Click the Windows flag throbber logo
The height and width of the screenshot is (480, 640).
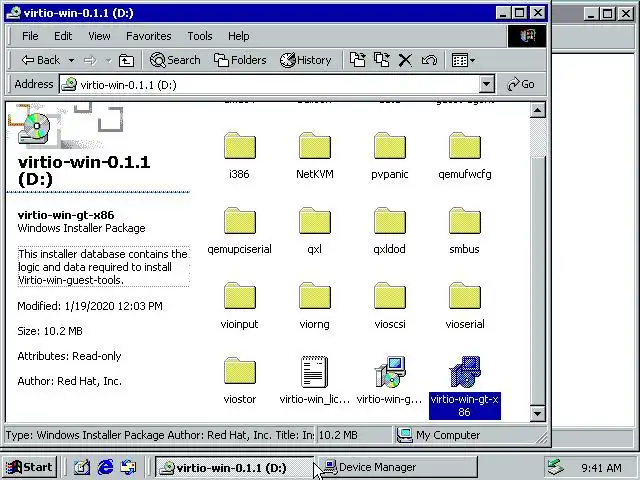click(527, 36)
